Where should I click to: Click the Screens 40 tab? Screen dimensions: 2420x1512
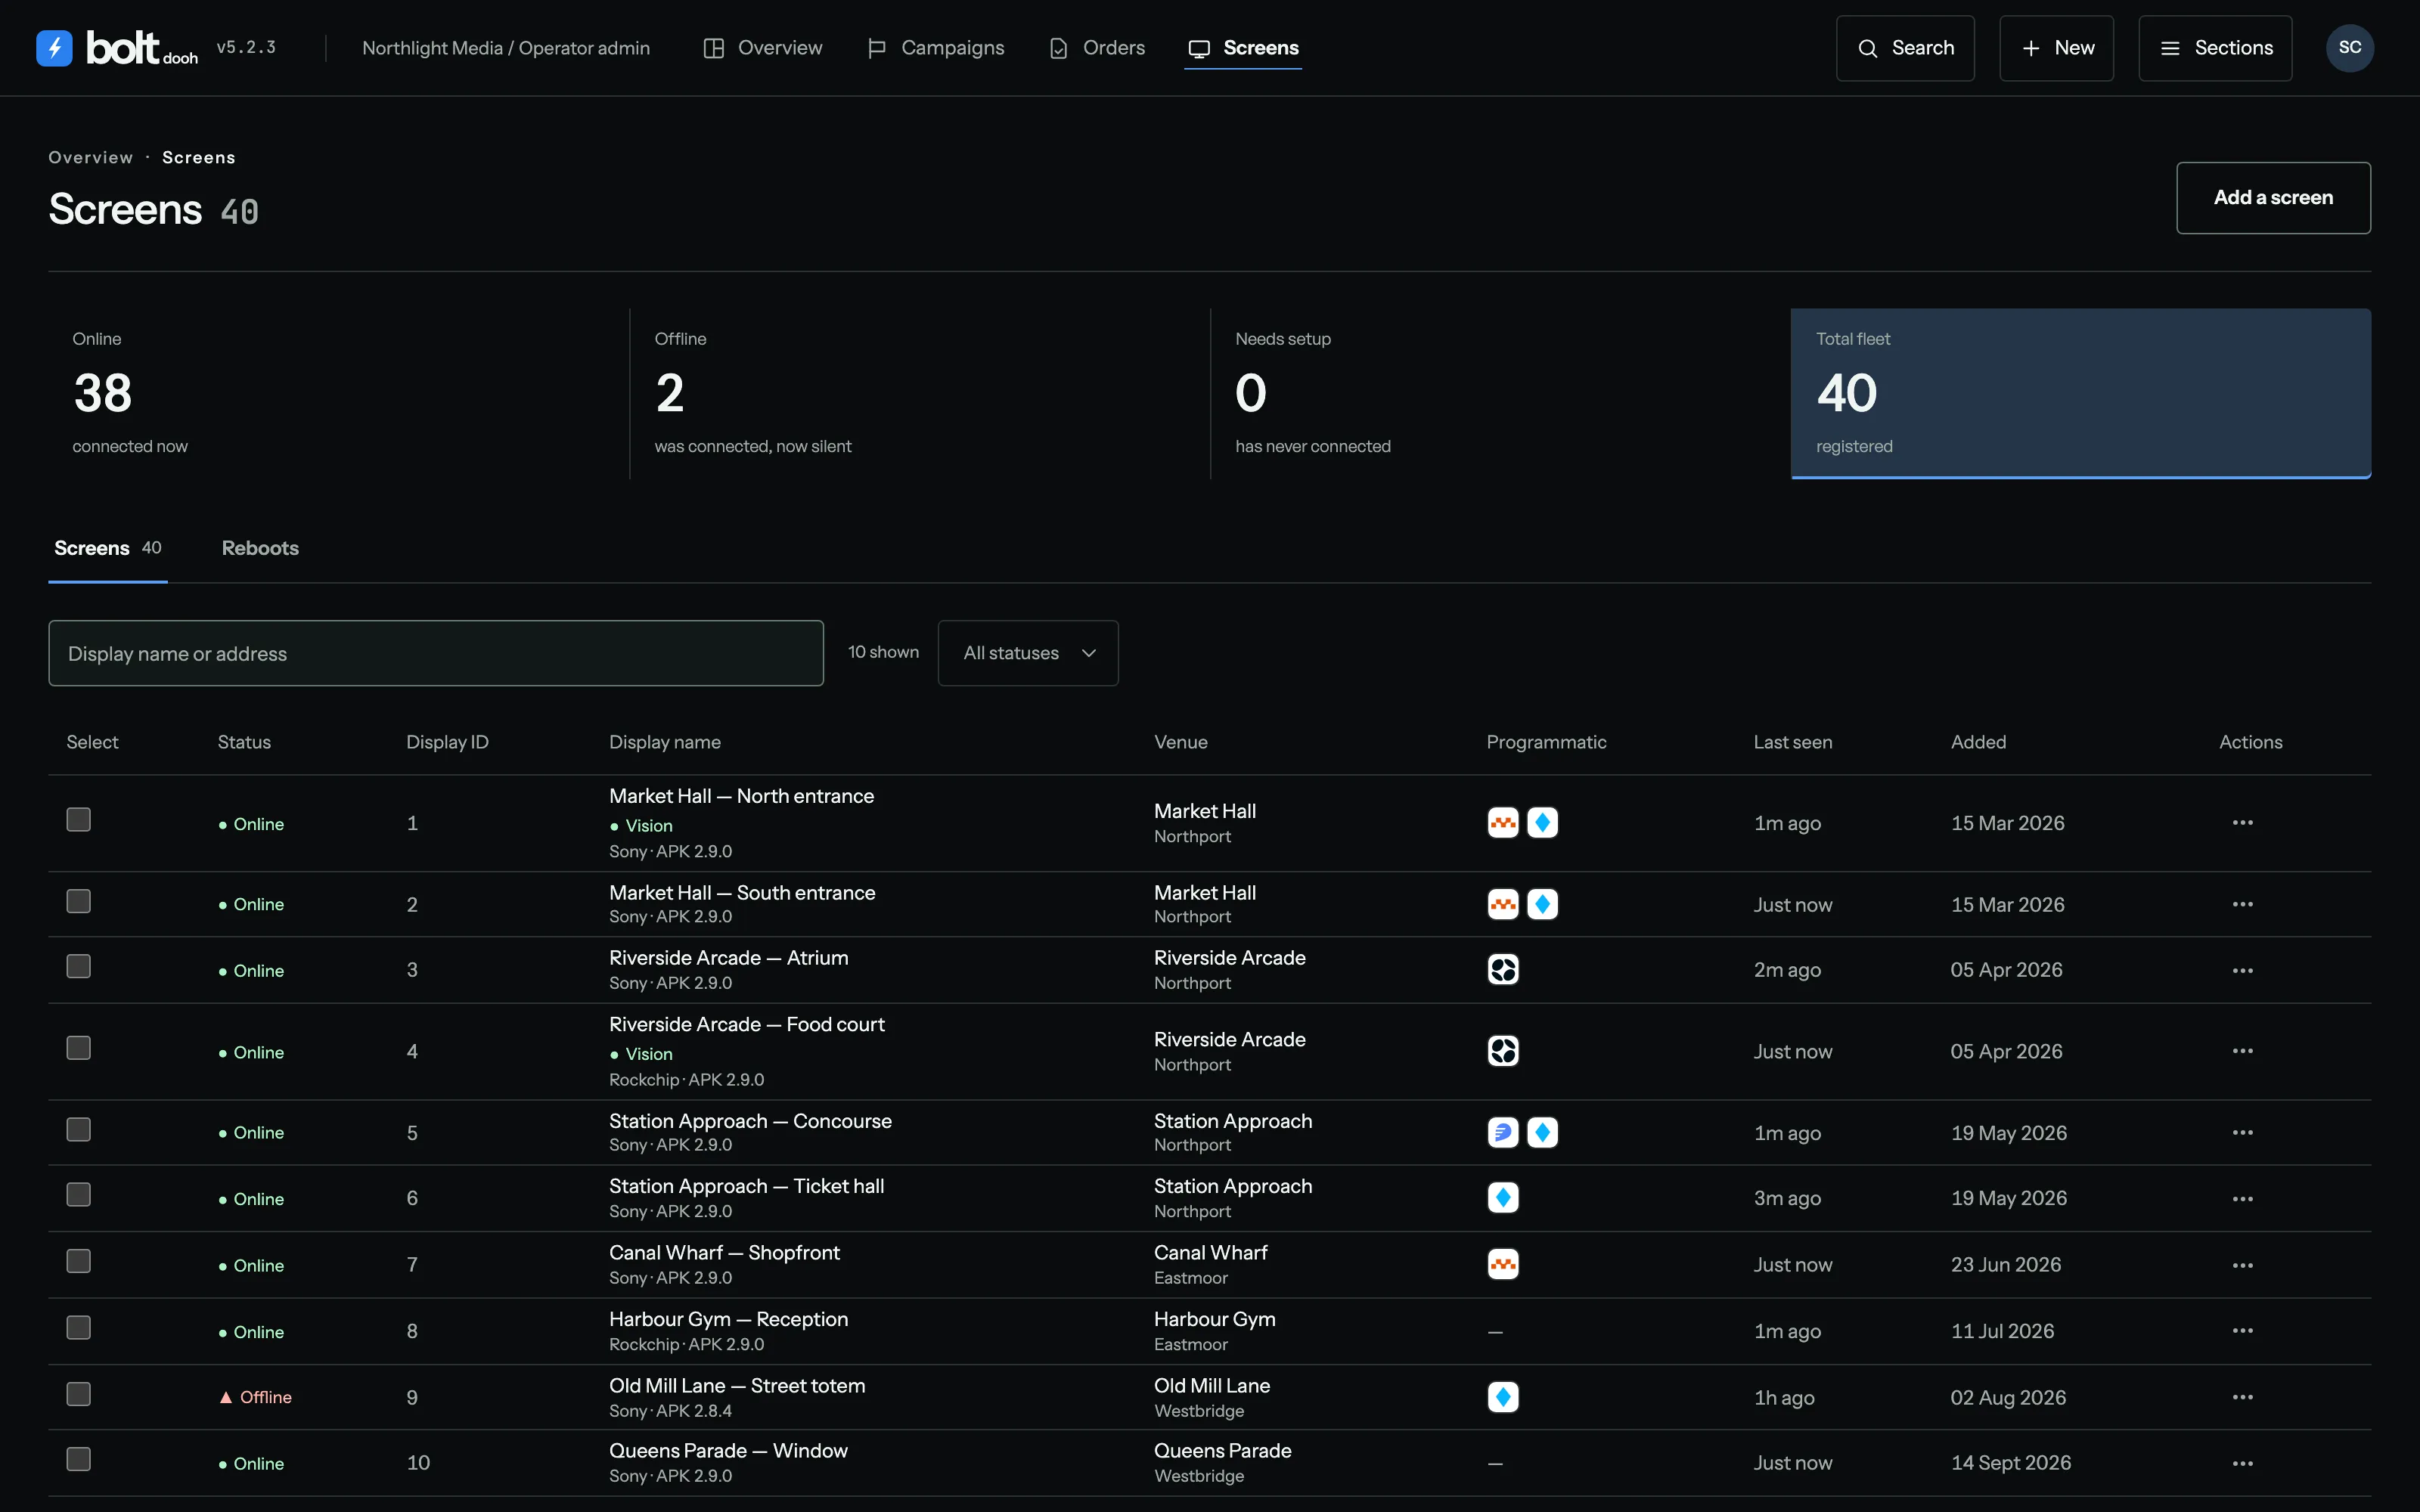coord(108,548)
